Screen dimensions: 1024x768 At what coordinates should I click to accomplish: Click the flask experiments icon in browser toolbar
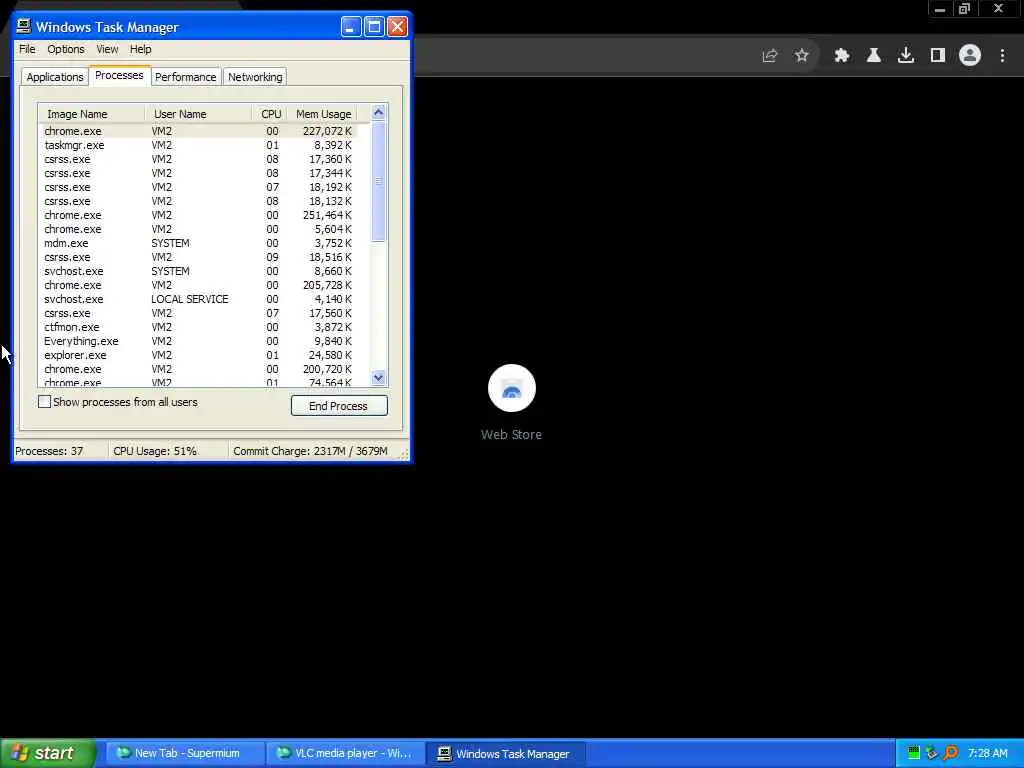873,56
